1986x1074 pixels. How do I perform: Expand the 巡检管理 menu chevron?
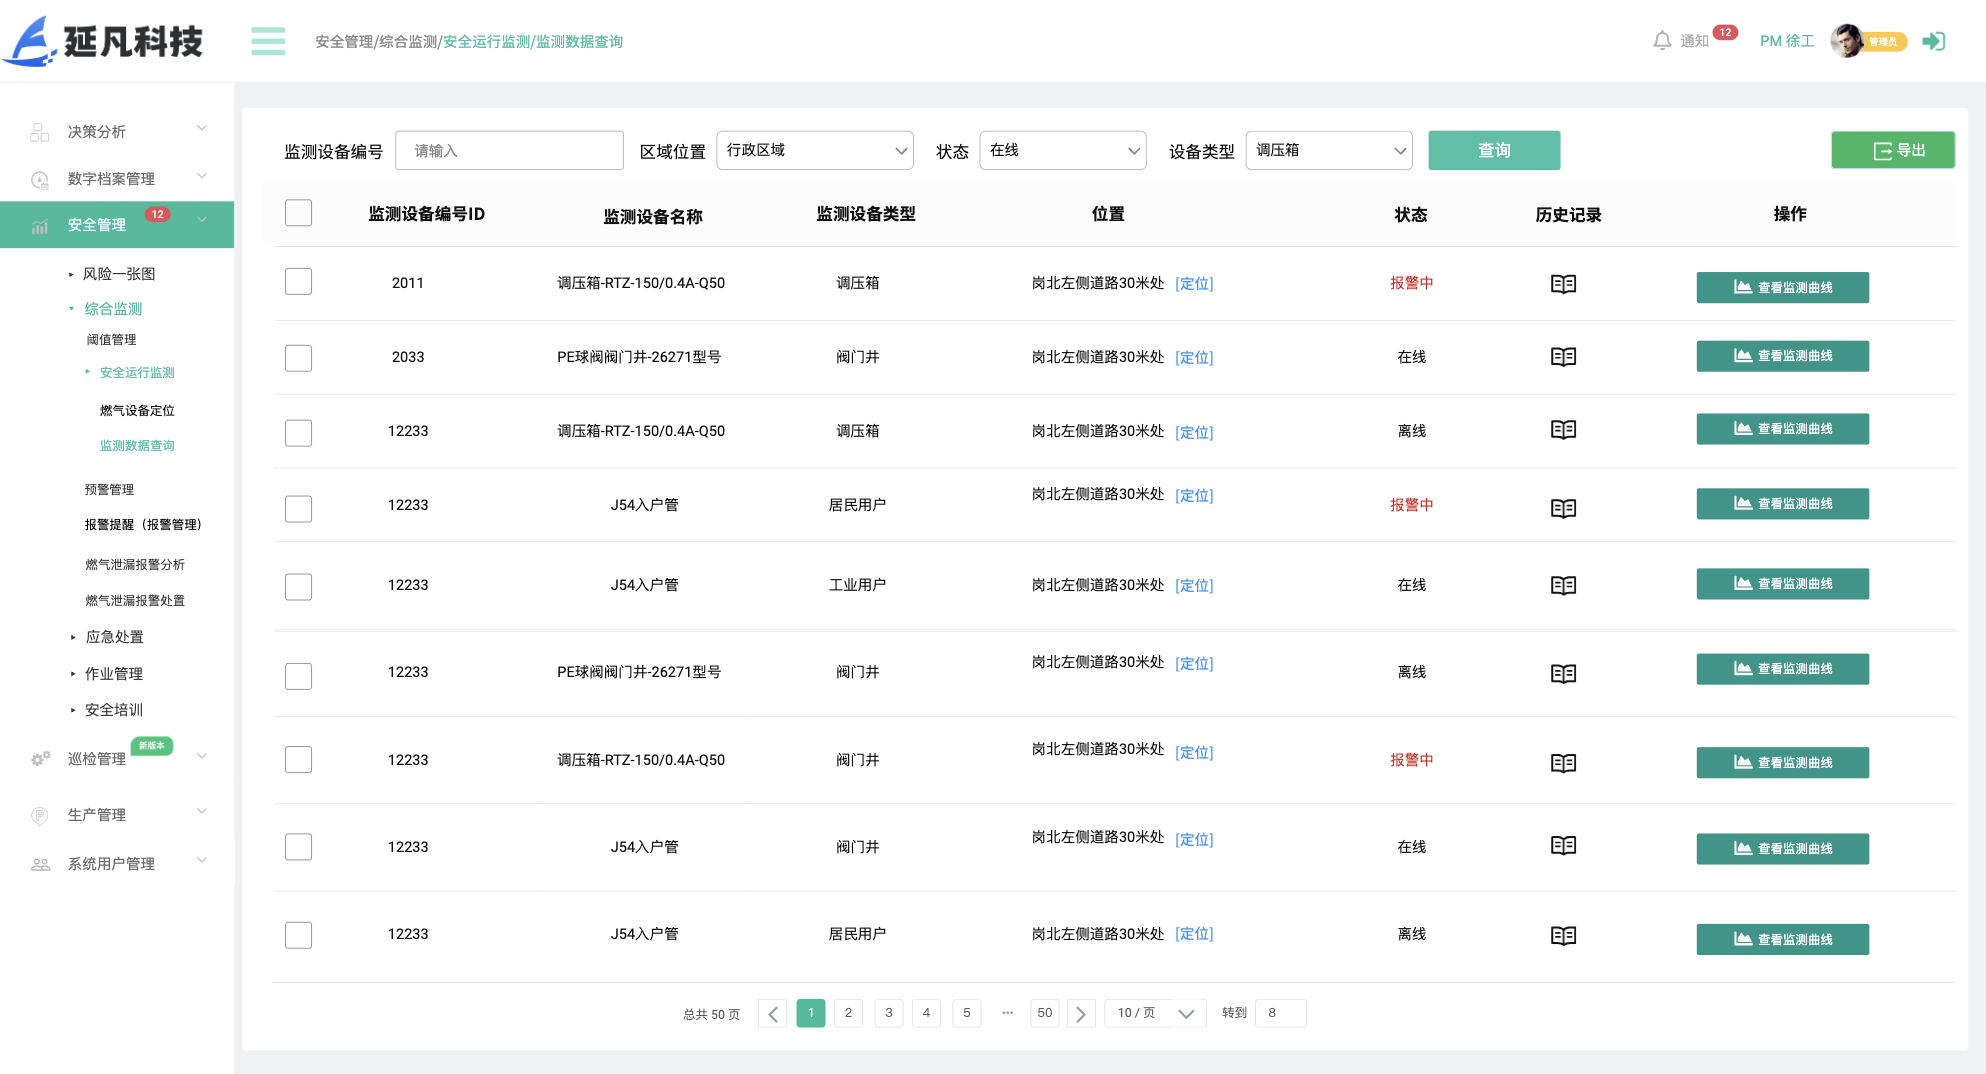tap(202, 756)
